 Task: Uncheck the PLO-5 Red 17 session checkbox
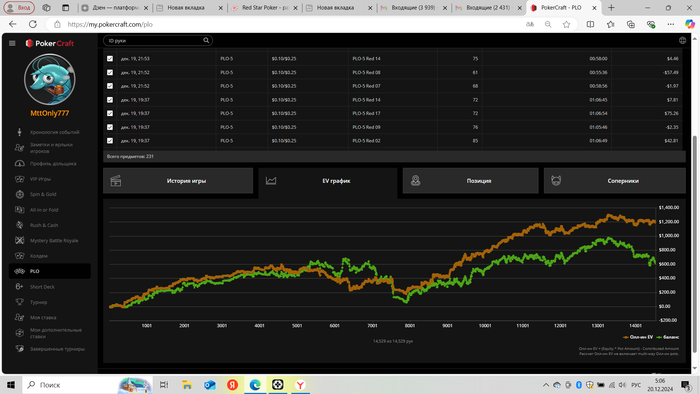[110, 113]
